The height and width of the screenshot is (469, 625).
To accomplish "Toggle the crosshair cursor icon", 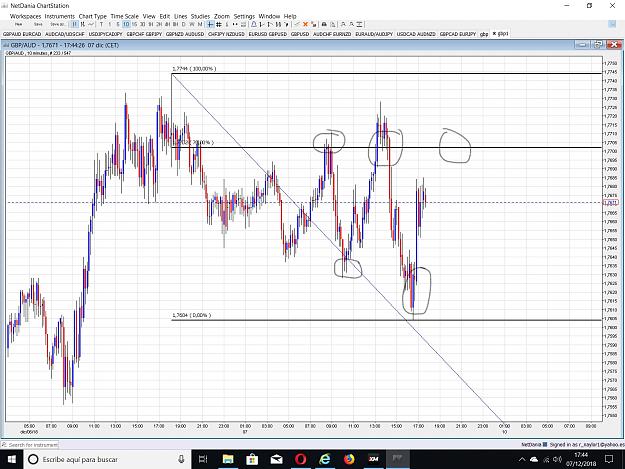I will pyautogui.click(x=210, y=24).
